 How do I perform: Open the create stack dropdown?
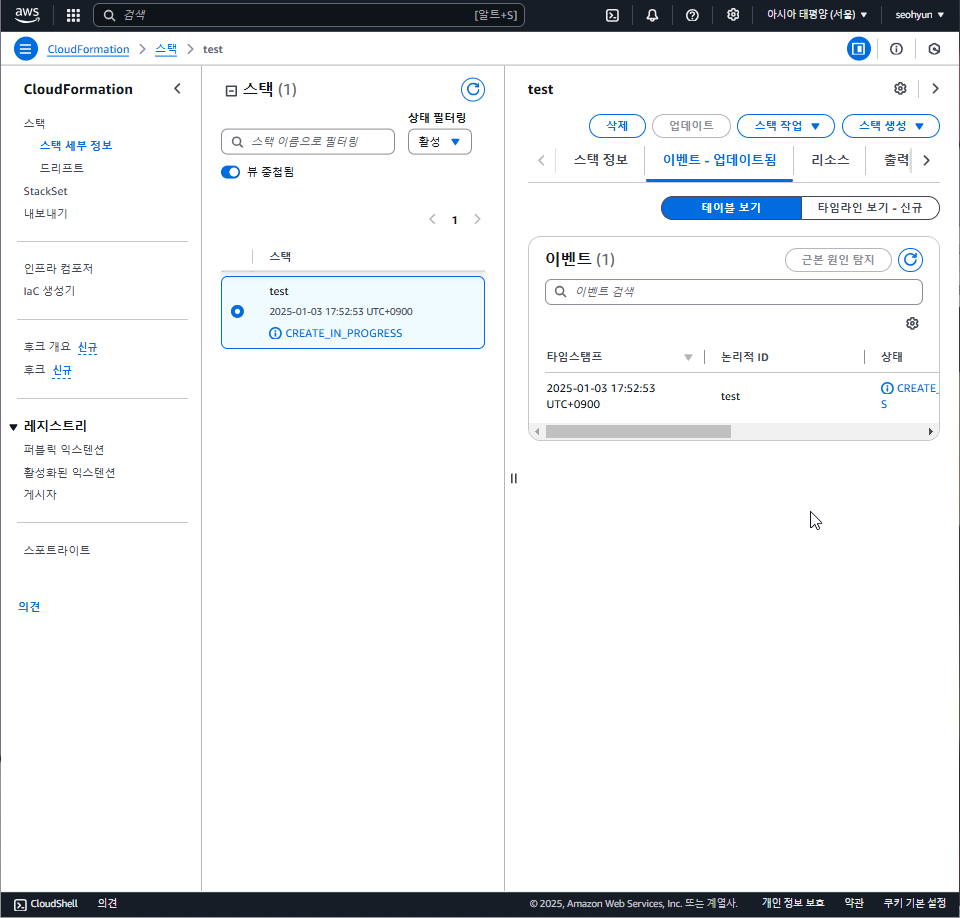891,126
